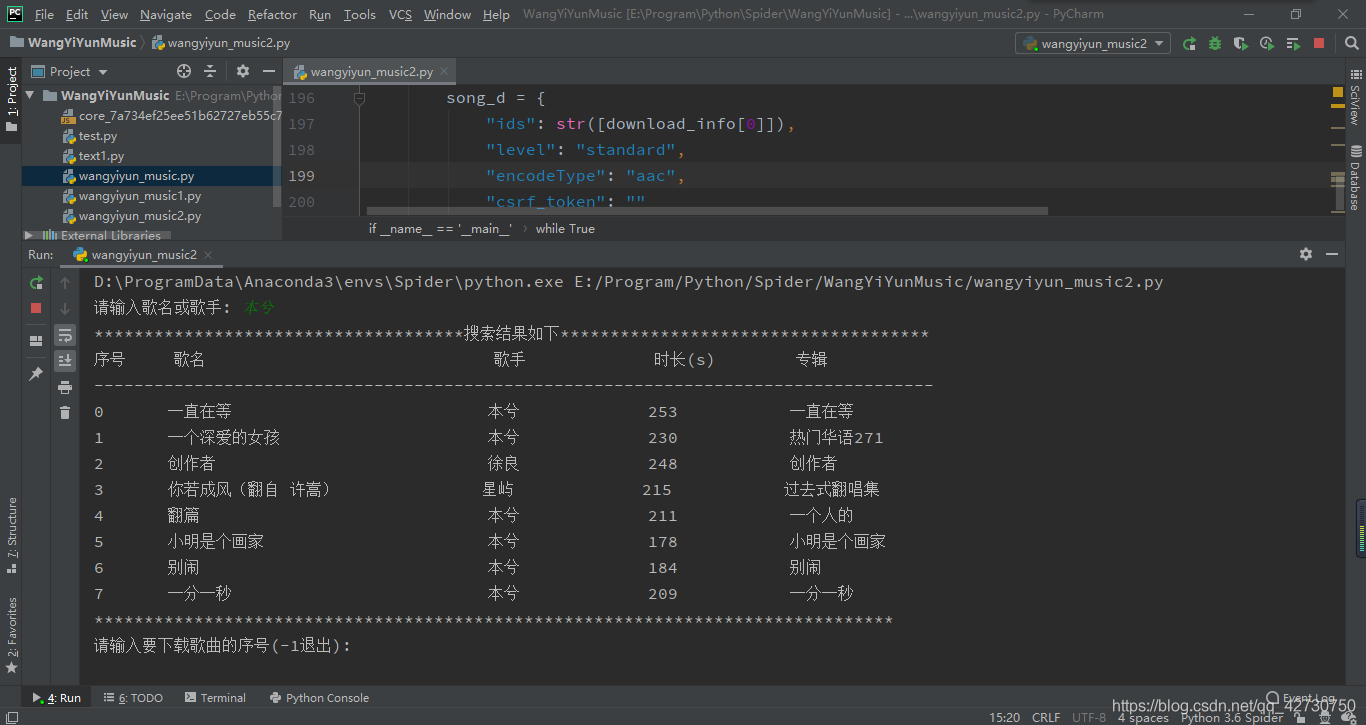Screen dimensions: 1366x725
Task: Toggle the 7: Structure tool window
Action: (x=11, y=535)
